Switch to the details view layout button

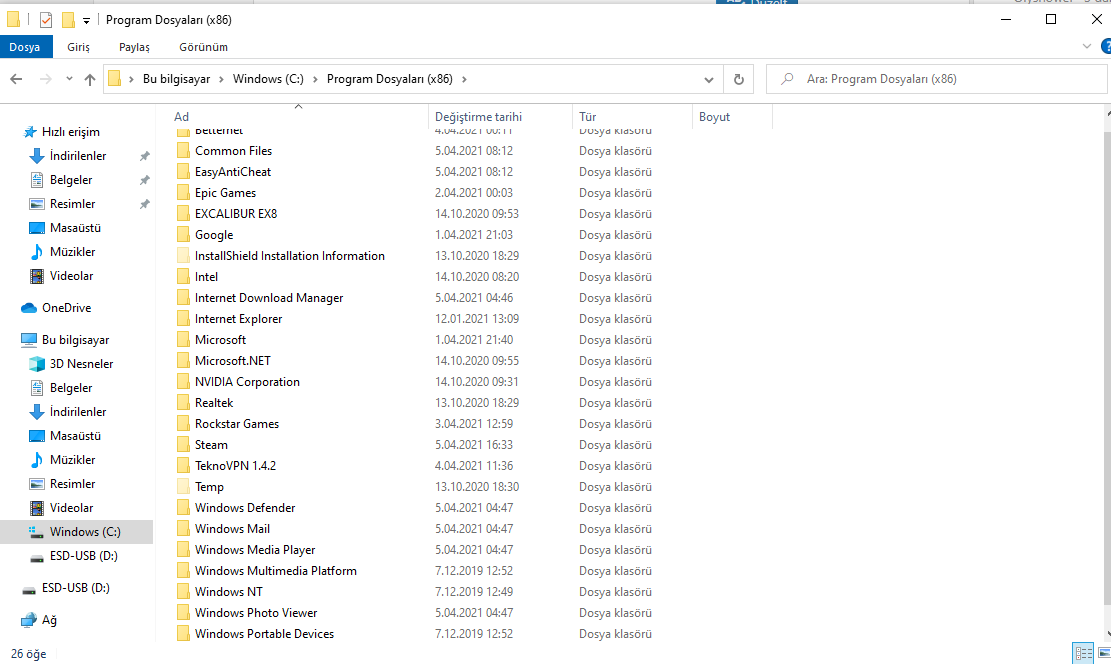click(x=1083, y=653)
